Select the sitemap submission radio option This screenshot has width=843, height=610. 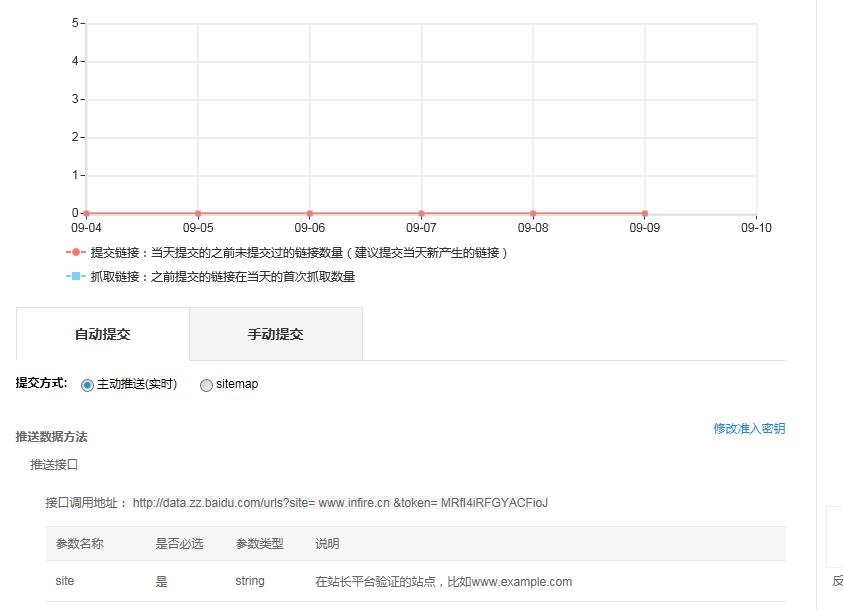point(206,385)
